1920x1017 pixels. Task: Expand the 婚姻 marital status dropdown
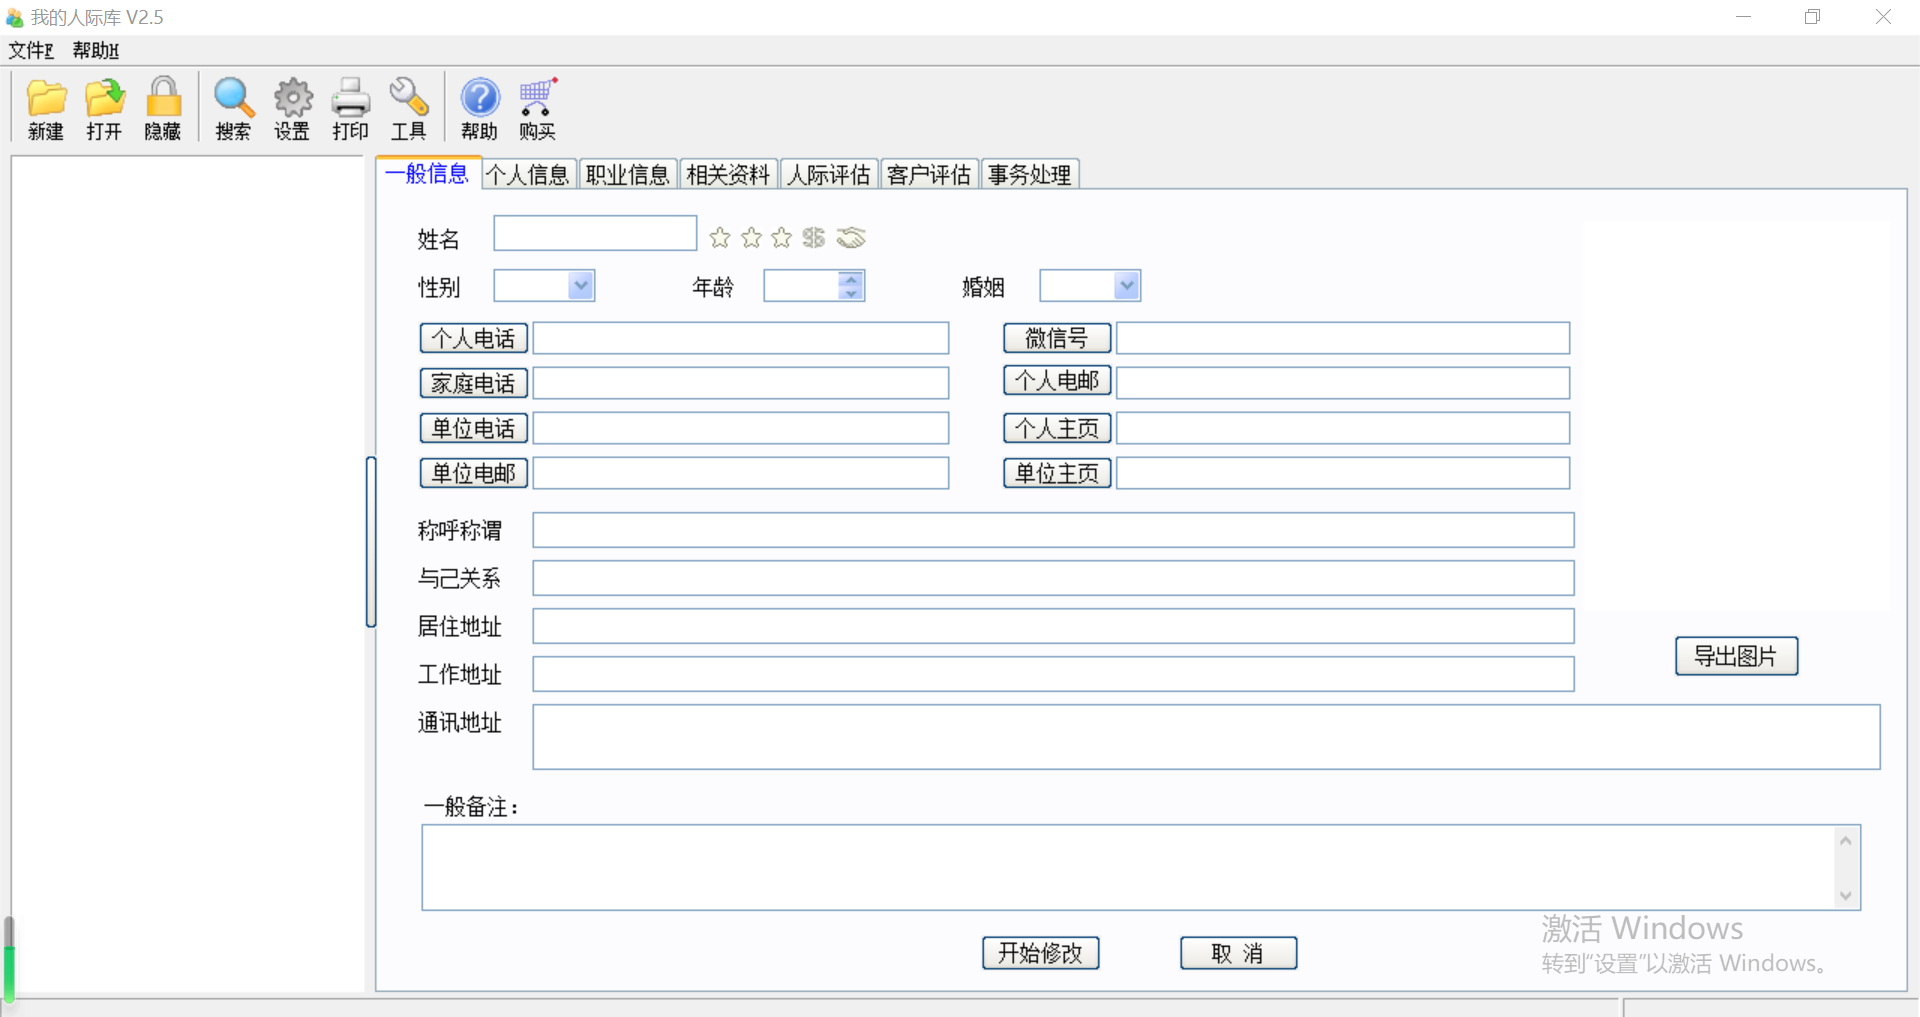(x=1127, y=286)
